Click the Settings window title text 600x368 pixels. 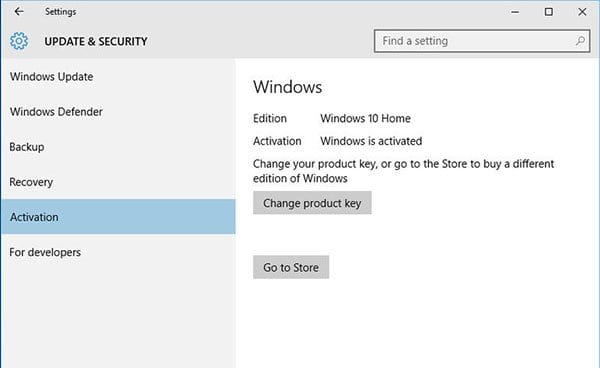[60, 12]
